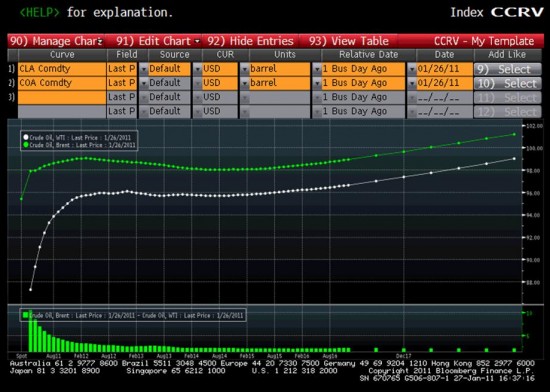Open the Units dropdown arrow for CLA Comdty
The height and width of the screenshot is (392, 550).
[245, 69]
